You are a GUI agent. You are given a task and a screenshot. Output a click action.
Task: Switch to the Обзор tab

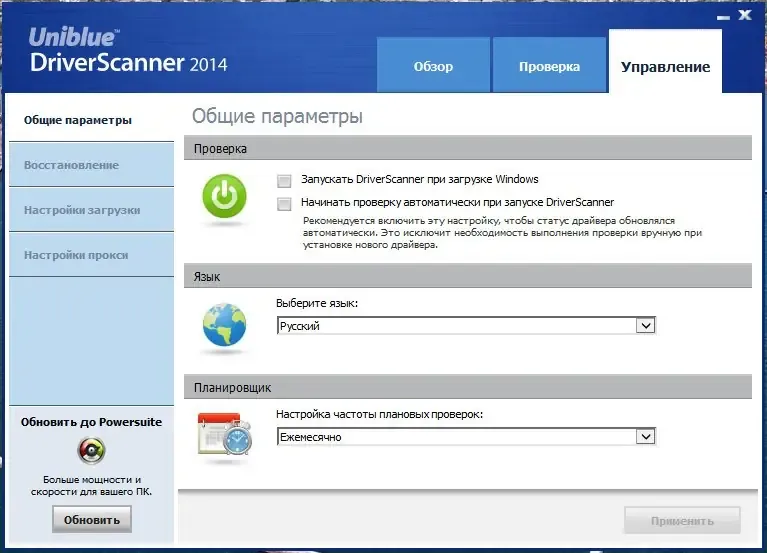[x=433, y=65]
